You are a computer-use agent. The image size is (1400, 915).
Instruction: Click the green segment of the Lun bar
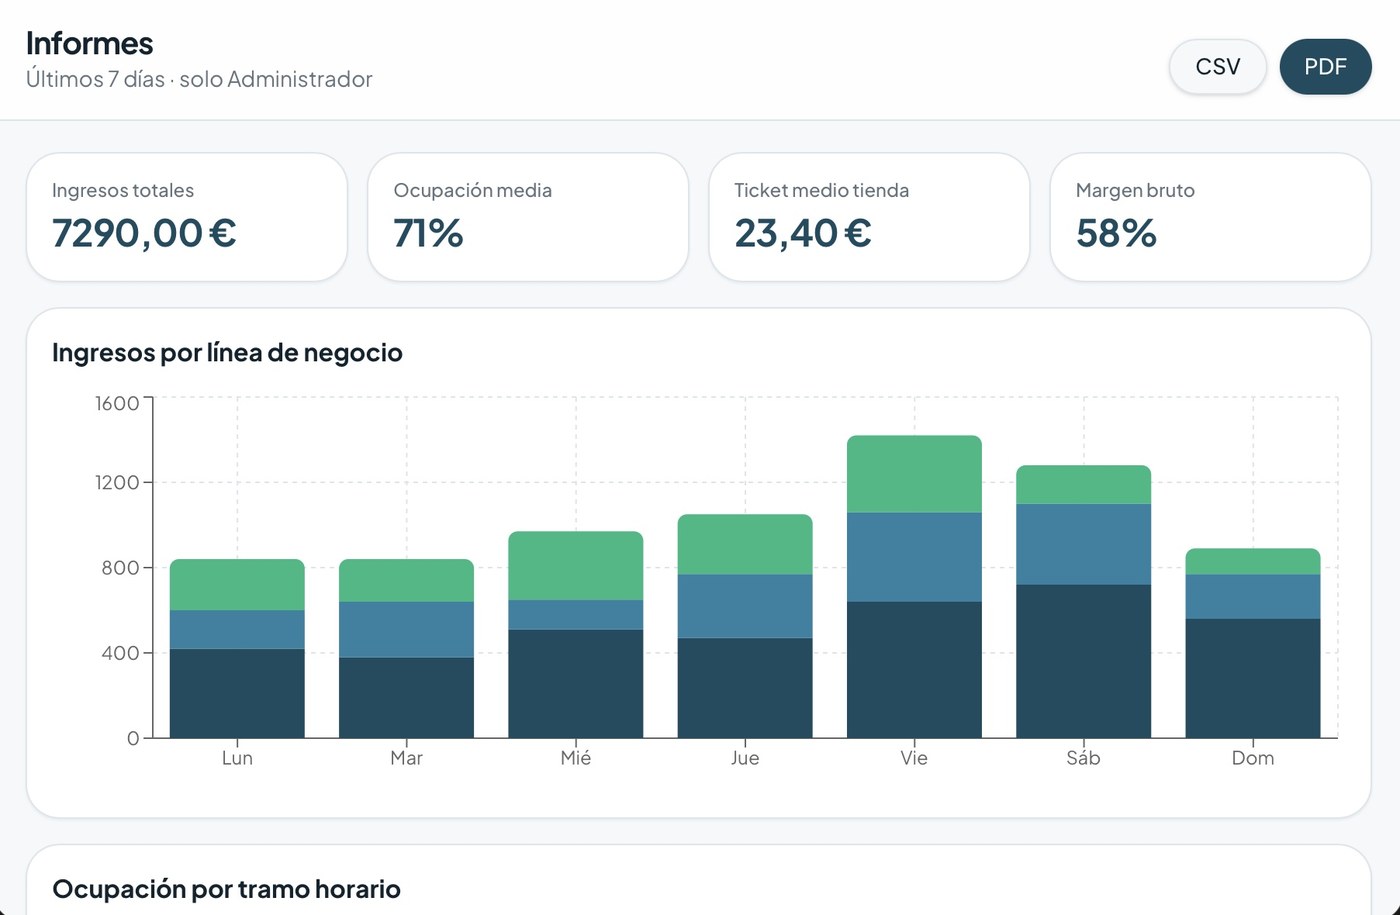237,585
